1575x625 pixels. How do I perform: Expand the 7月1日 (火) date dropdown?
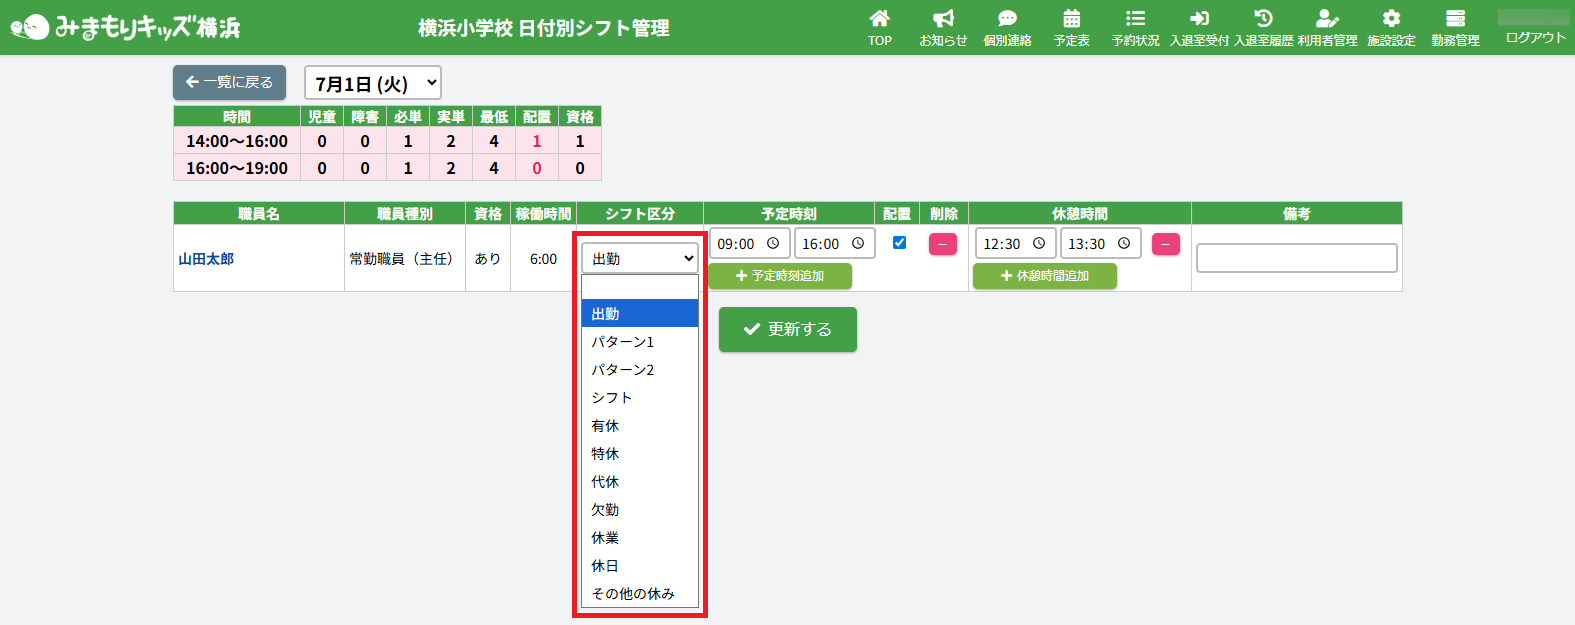(x=372, y=83)
